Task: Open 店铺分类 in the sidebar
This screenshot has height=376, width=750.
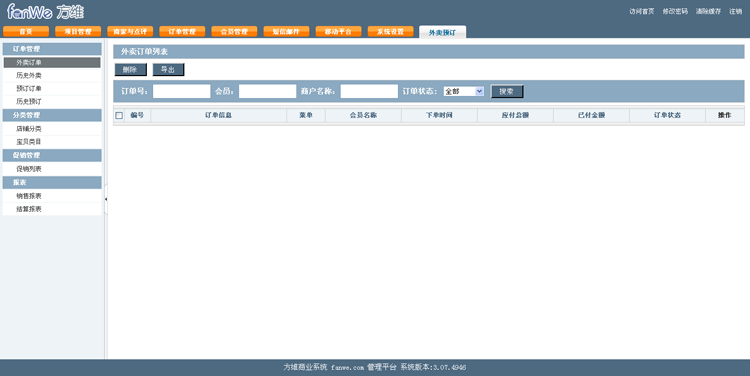Action: 52,129
